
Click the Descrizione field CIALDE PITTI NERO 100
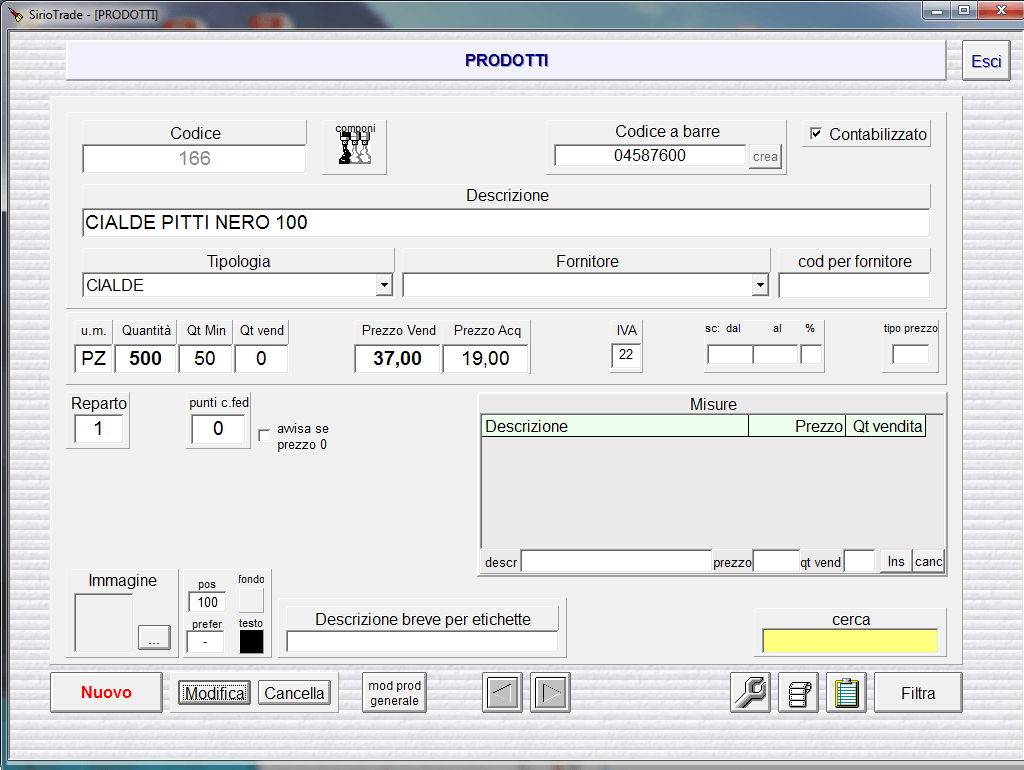click(x=506, y=223)
